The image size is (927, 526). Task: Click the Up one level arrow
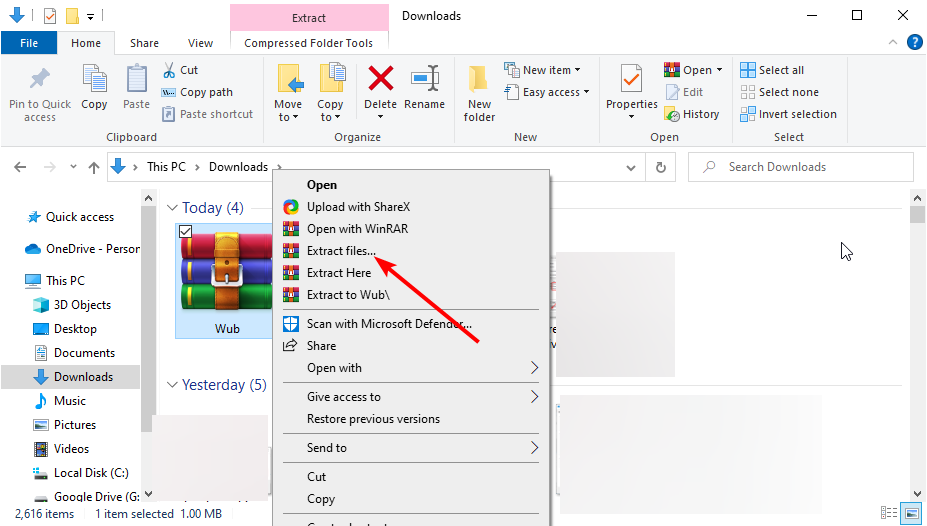(93, 167)
